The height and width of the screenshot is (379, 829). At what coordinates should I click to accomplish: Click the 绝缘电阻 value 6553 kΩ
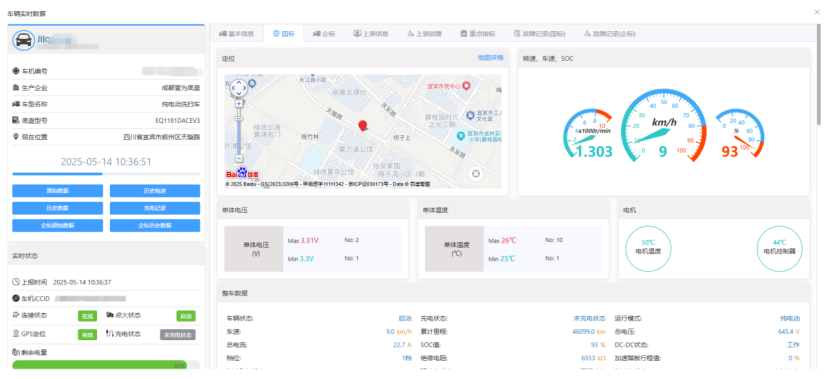593,358
